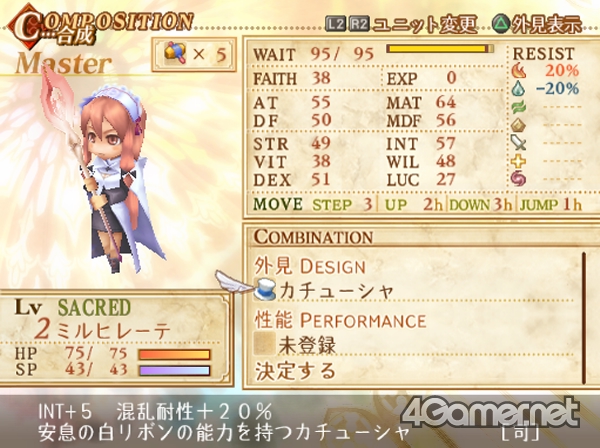Click the sword resistance icon
The height and width of the screenshot is (448, 600).
(518, 143)
